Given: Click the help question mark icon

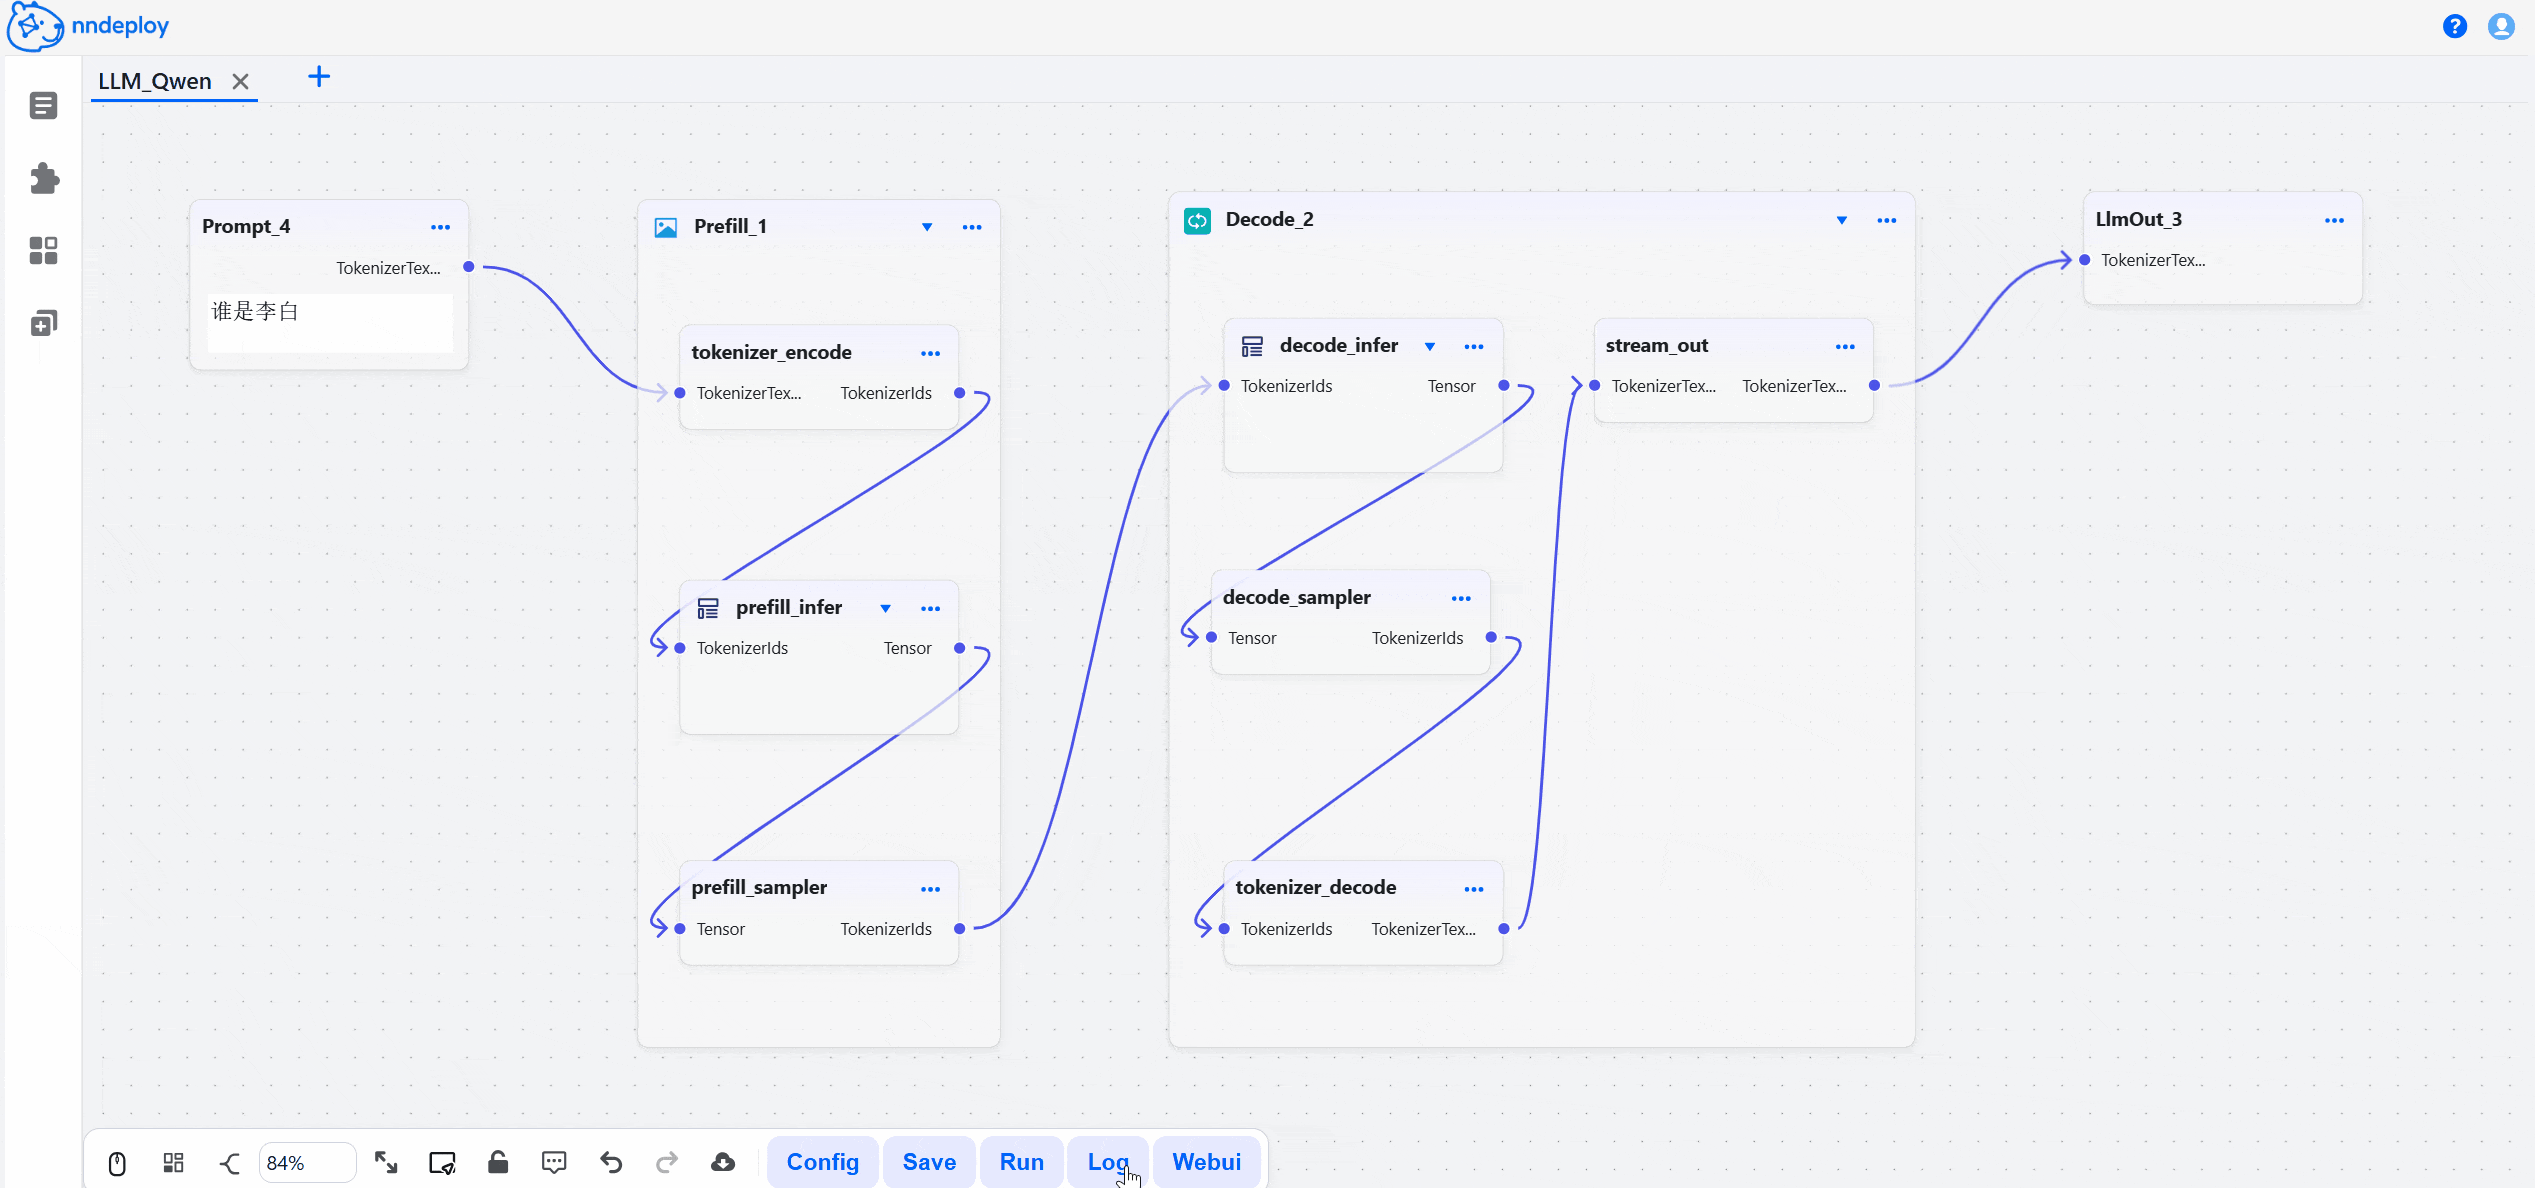Looking at the screenshot, I should click(x=2455, y=26).
